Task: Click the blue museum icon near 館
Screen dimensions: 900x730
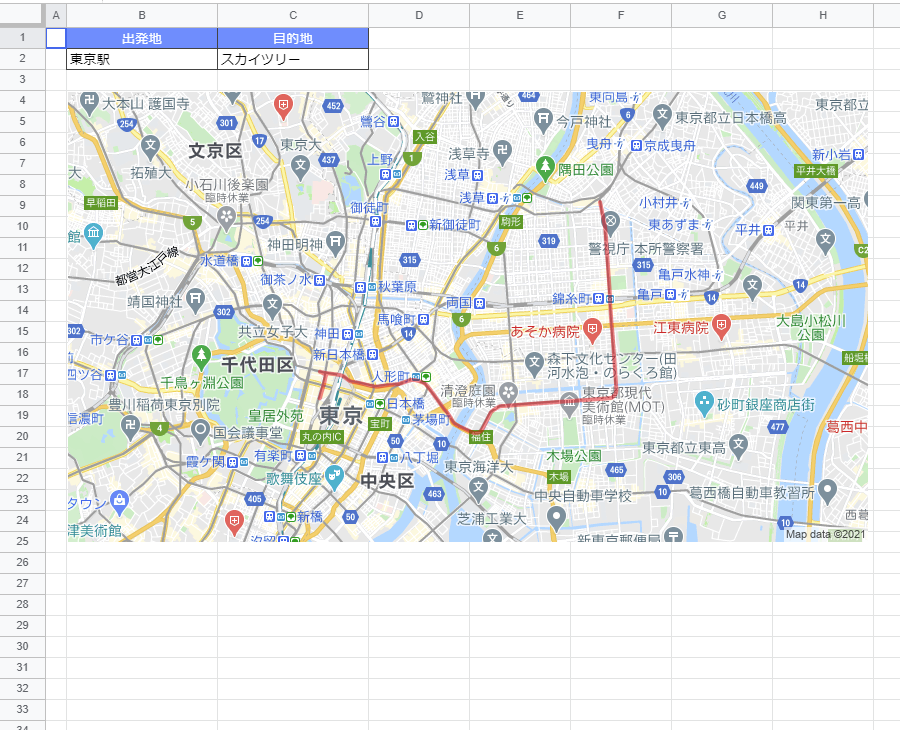Action: point(93,233)
